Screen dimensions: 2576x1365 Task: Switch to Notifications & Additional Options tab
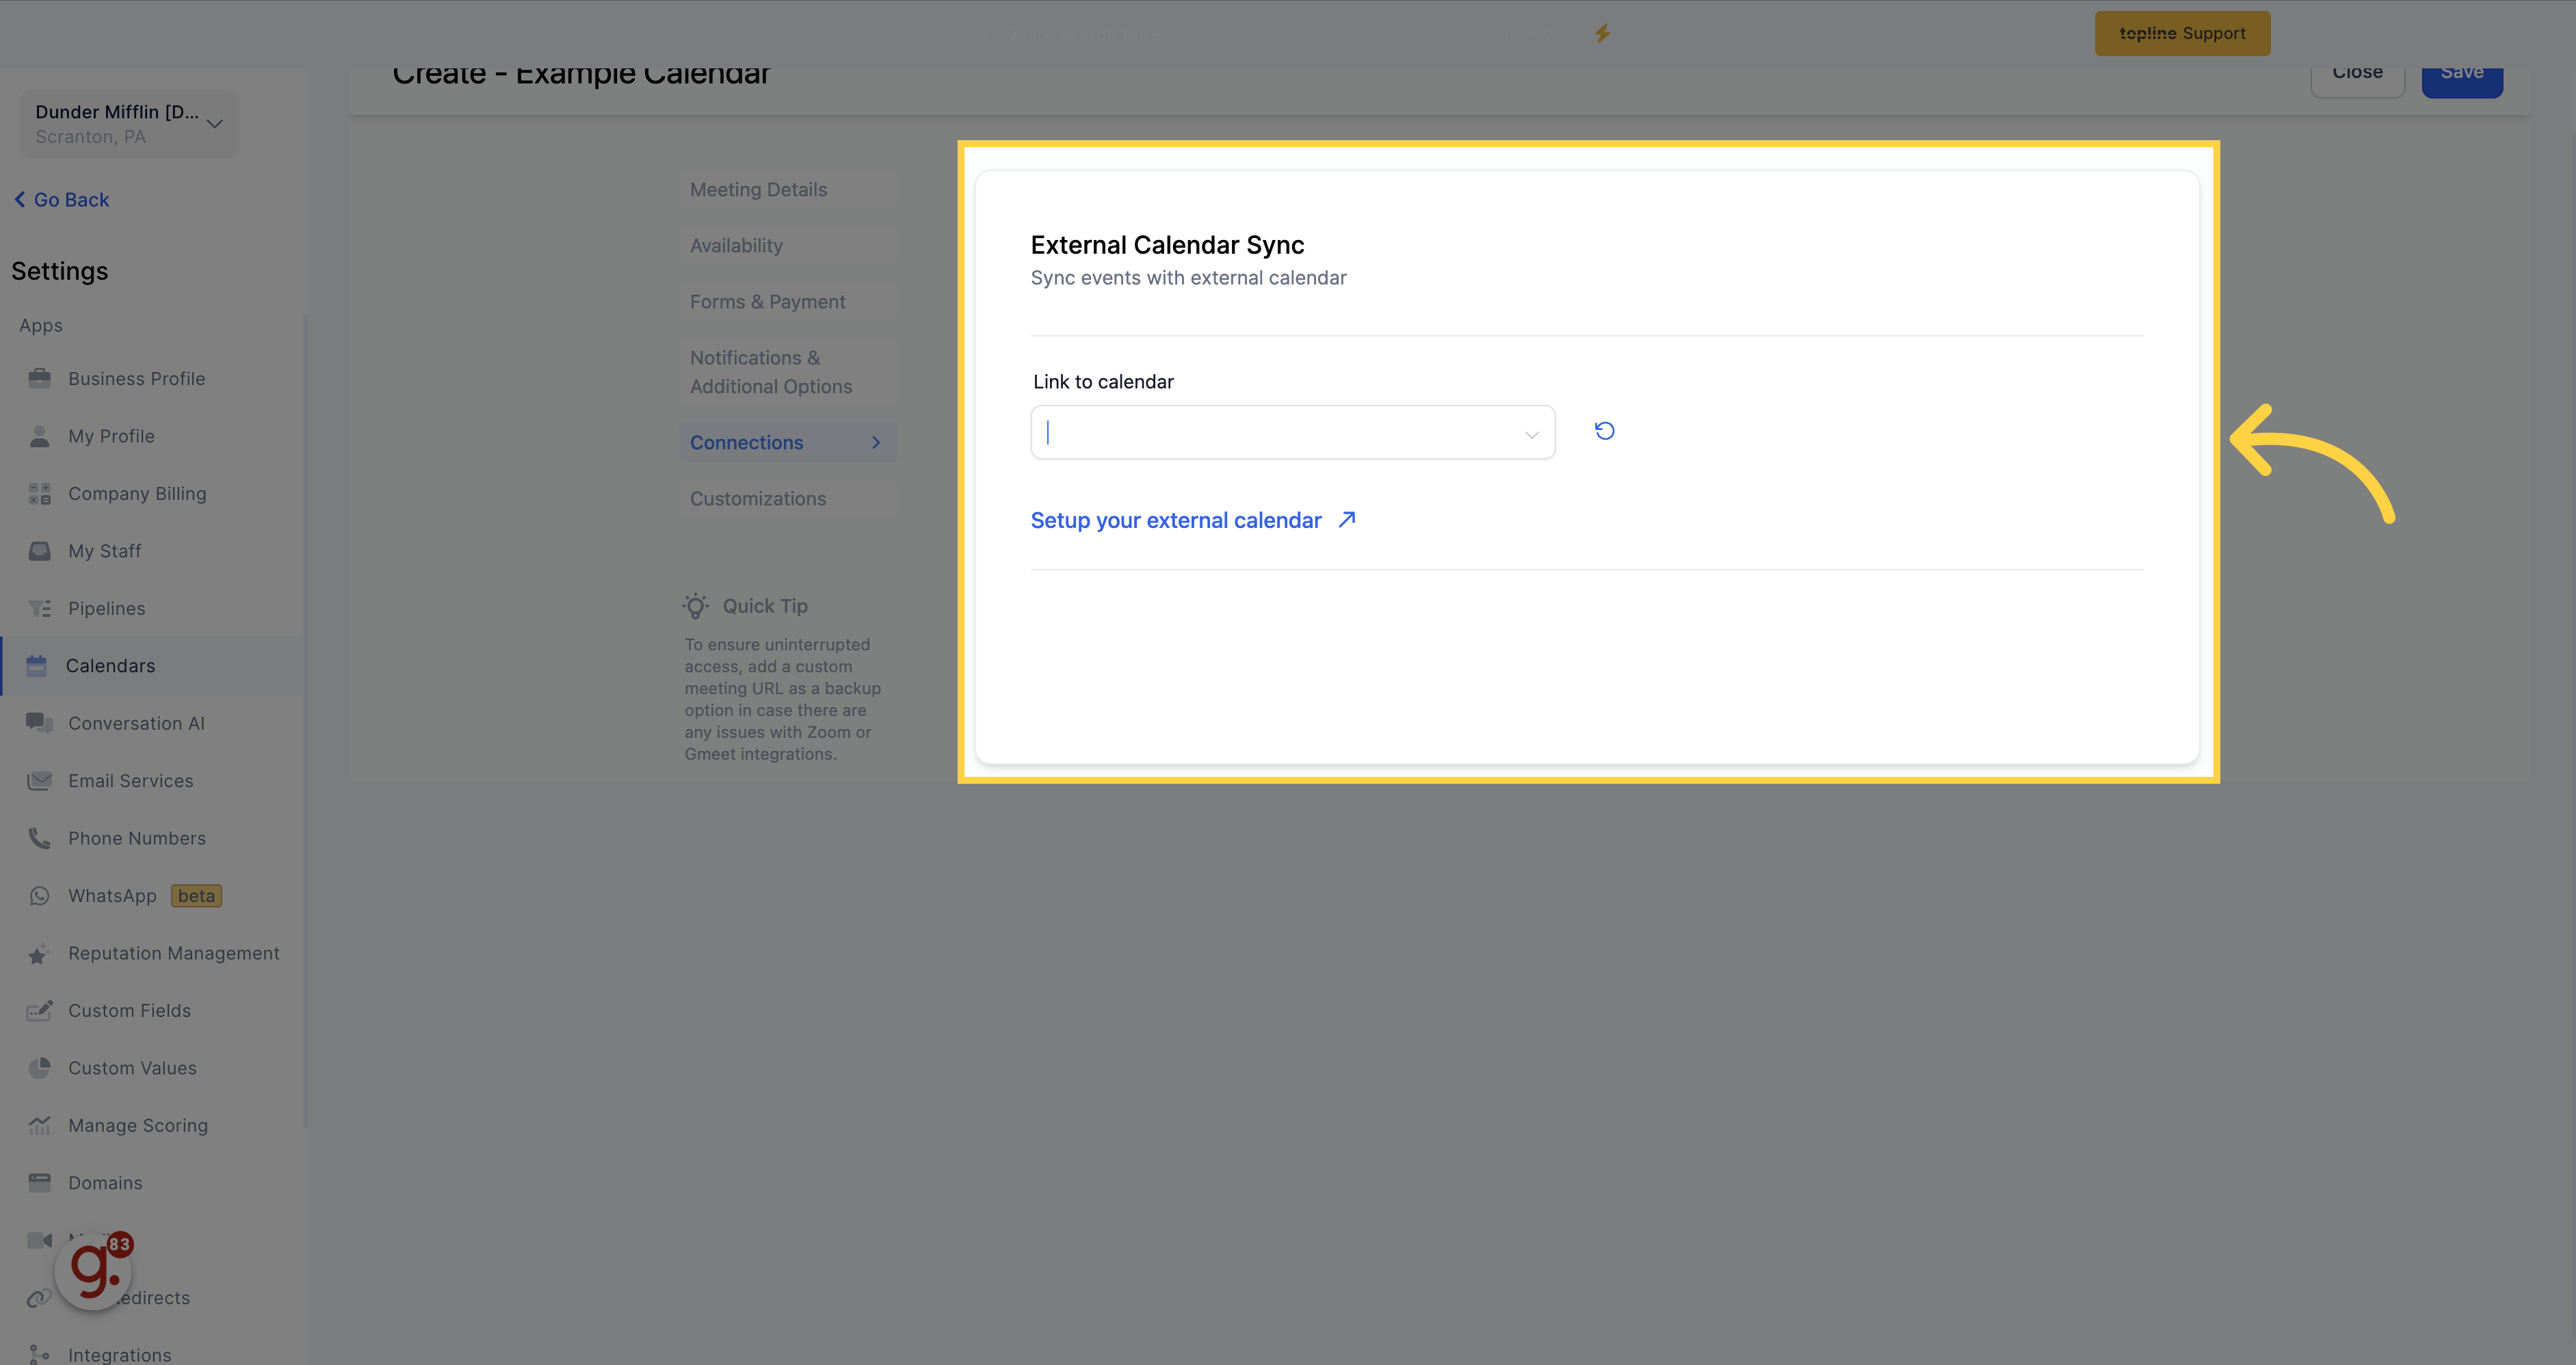coord(771,372)
